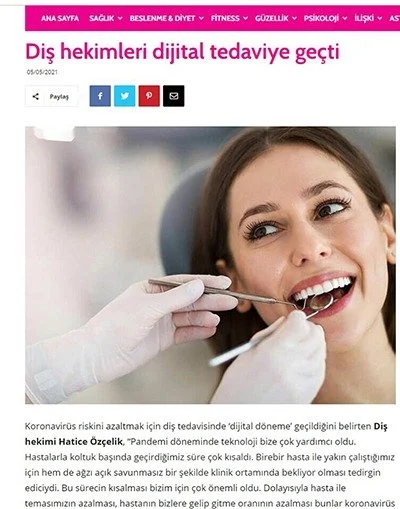Open the SAĞLIK menu label

click(x=102, y=18)
